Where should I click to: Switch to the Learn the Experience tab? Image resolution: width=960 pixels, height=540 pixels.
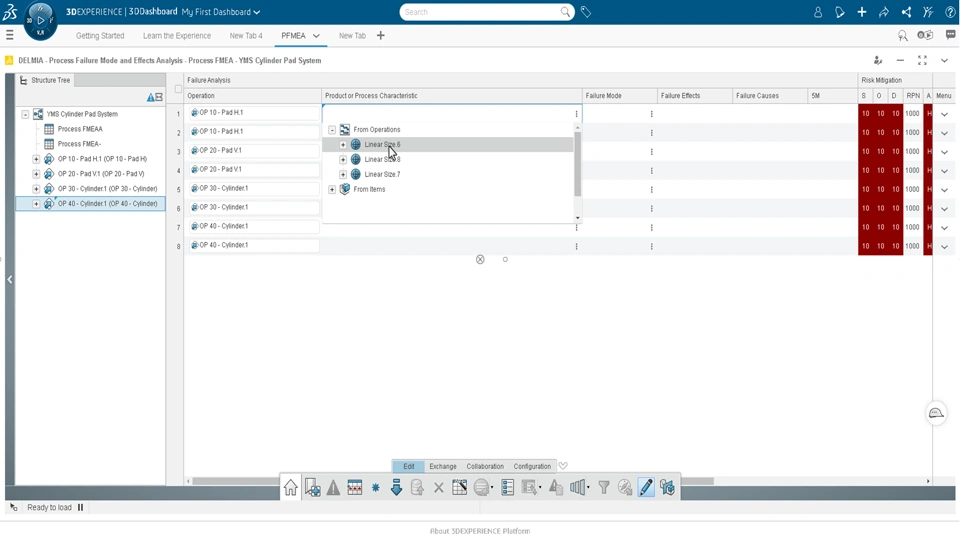177,36
